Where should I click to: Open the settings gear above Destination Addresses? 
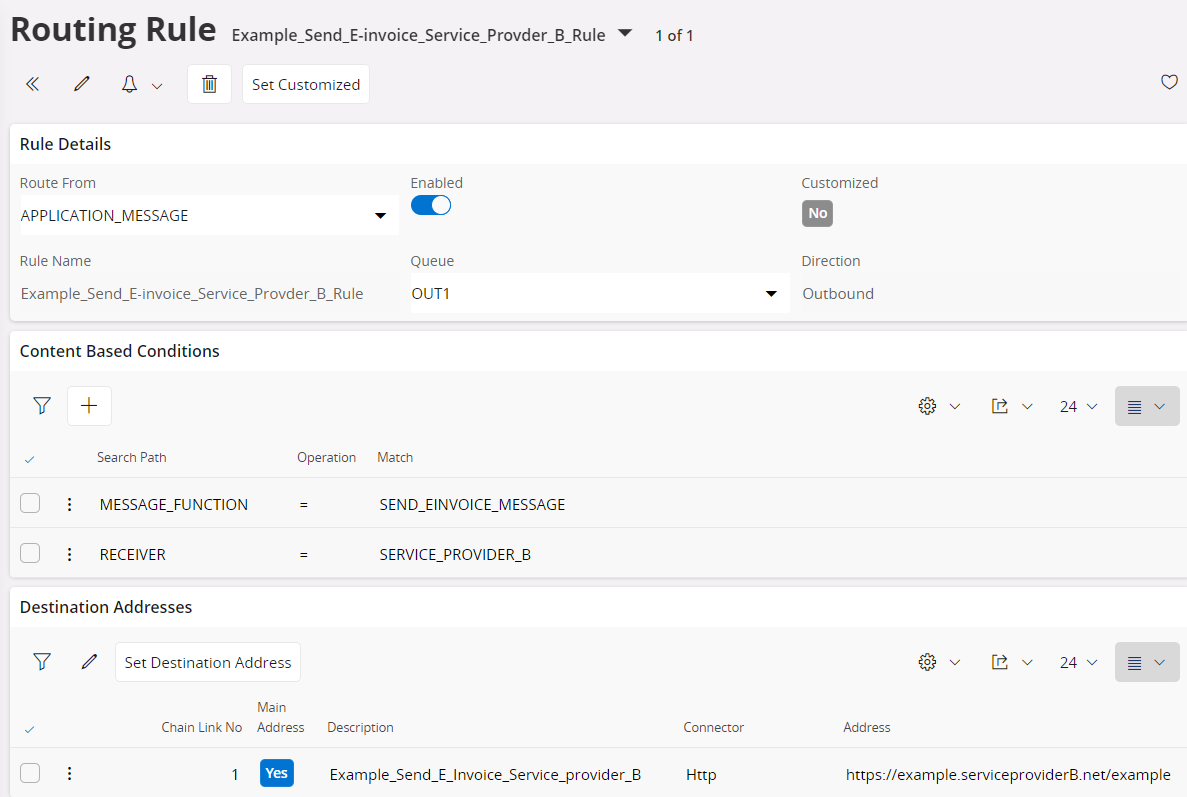coord(927,661)
